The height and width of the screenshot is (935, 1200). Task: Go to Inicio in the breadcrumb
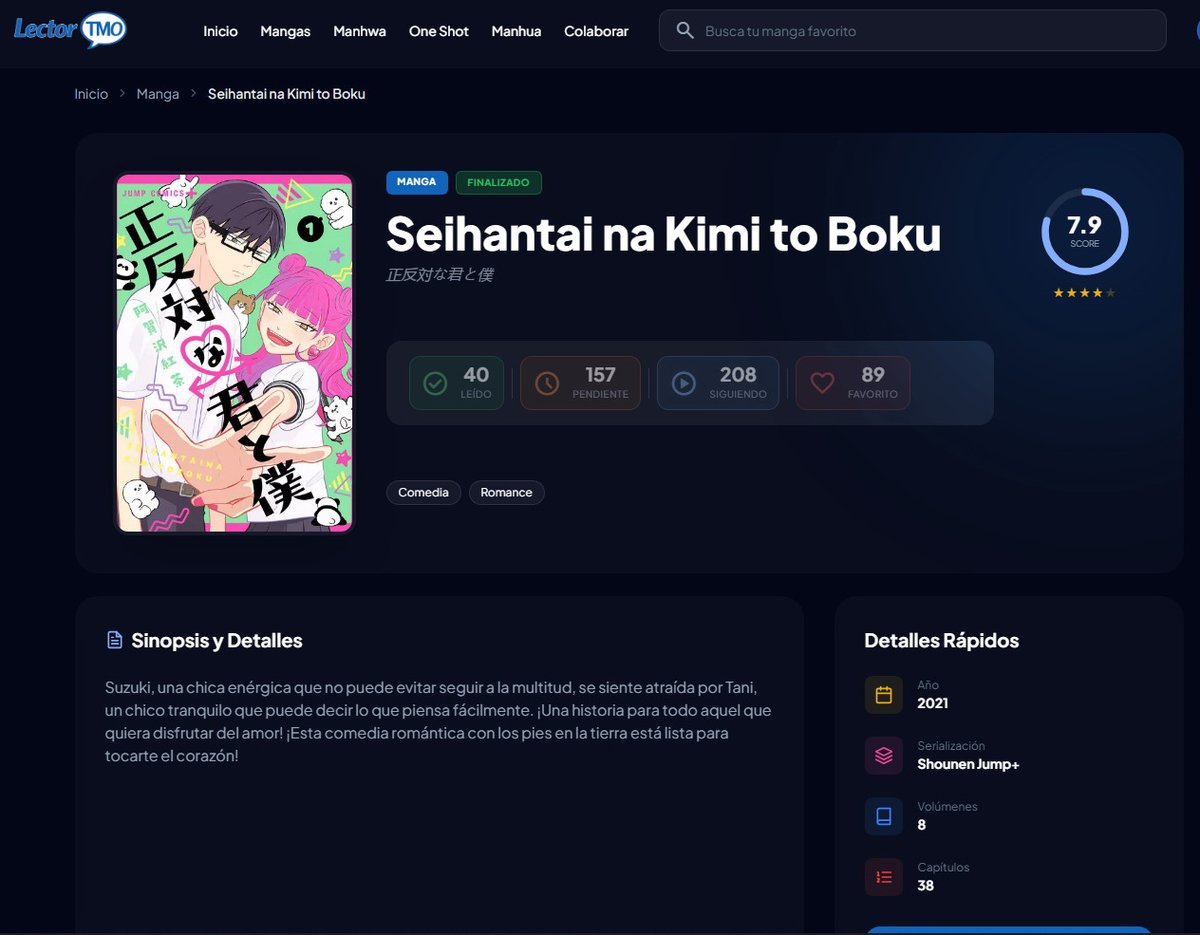point(91,94)
